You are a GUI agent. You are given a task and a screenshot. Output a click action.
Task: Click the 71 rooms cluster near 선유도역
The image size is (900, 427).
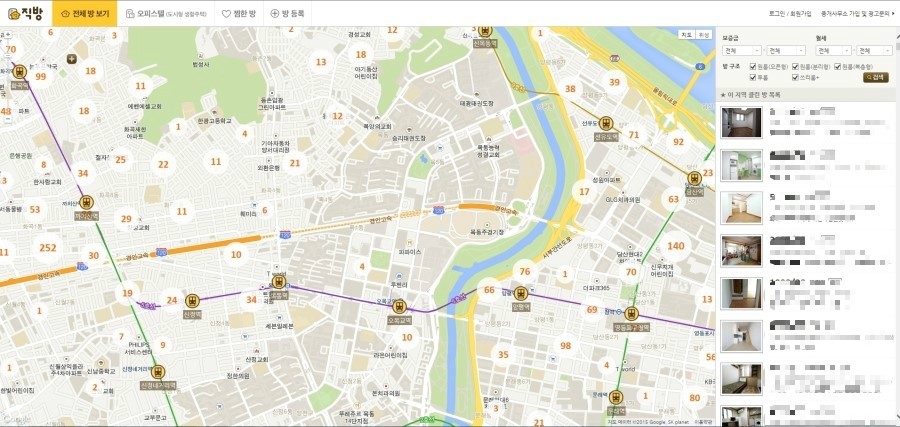[634, 135]
